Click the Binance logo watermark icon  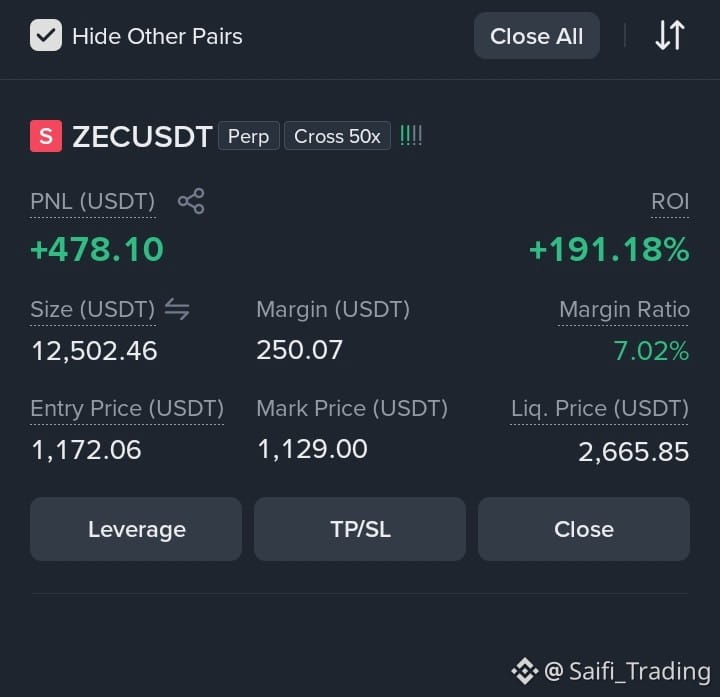[x=525, y=671]
